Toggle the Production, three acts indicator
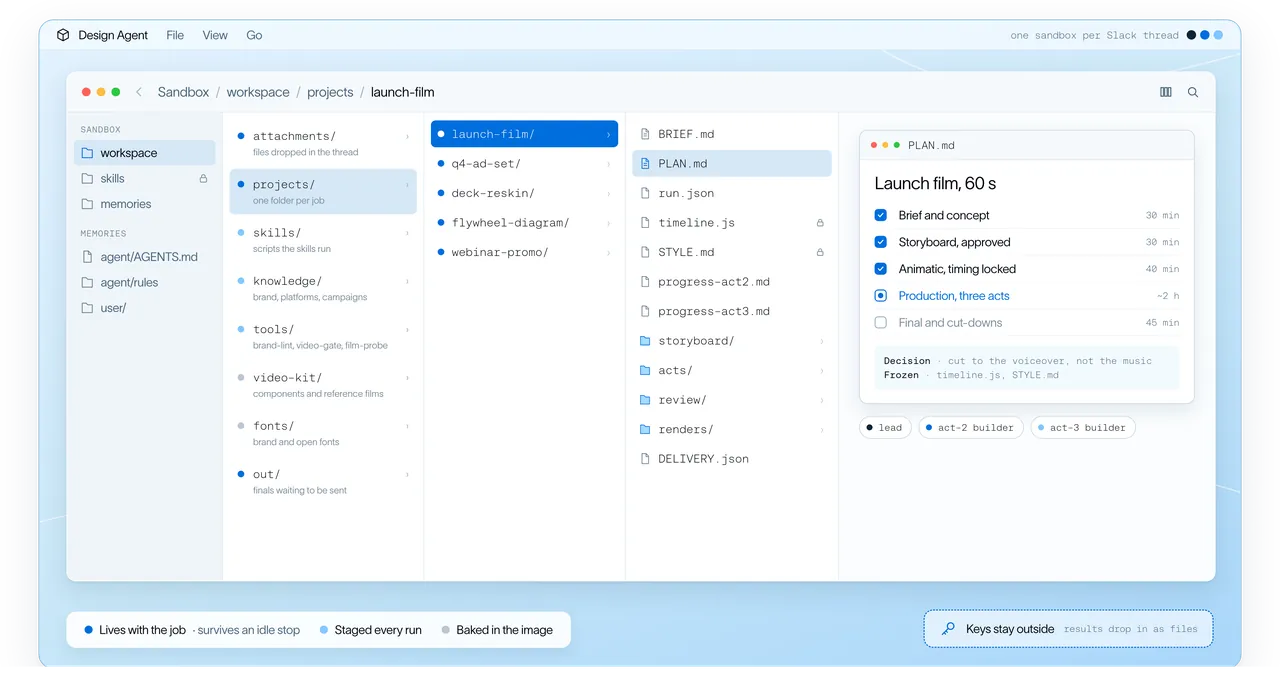Screen dimensions: 1280x686 881,296
